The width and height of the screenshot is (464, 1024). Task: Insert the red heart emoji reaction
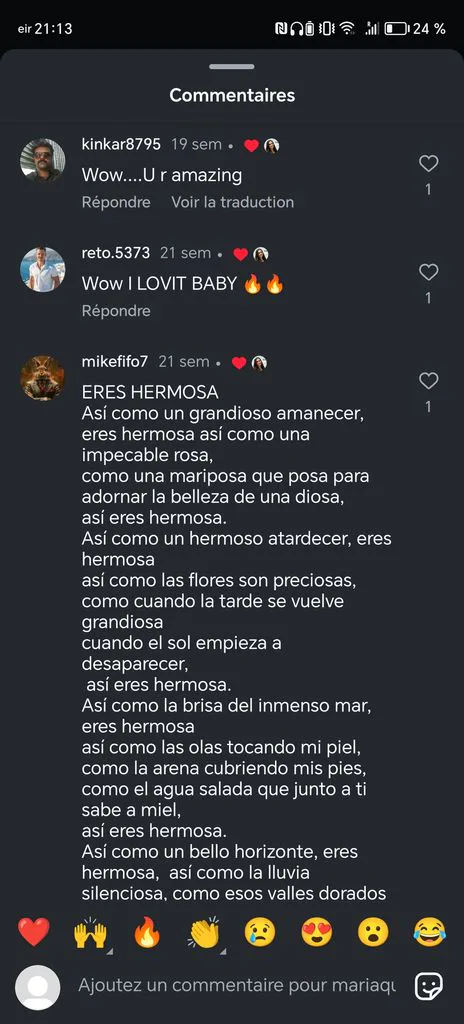point(33,932)
